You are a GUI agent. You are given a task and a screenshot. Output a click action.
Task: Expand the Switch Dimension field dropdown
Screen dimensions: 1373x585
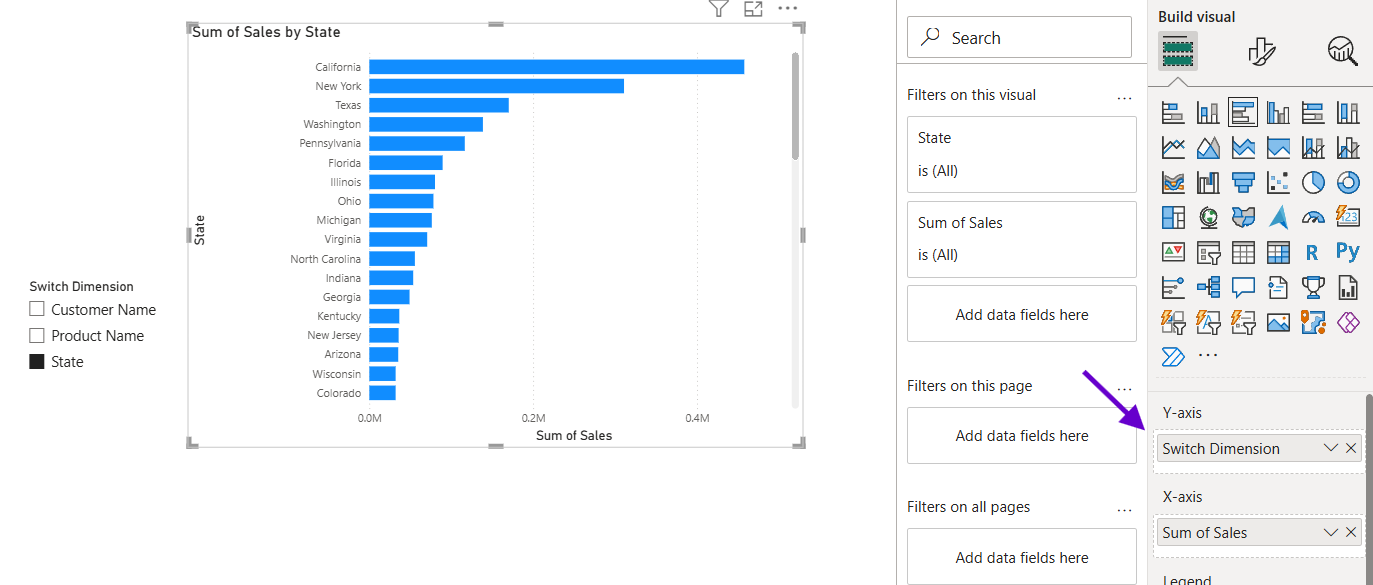click(x=1330, y=448)
